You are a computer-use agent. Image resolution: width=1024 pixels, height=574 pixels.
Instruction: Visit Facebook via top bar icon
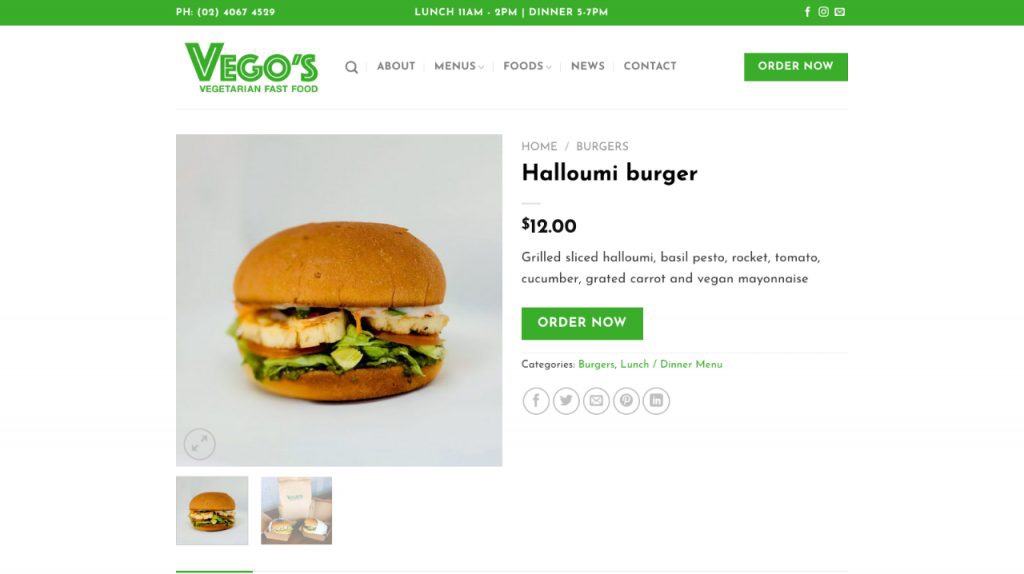(807, 12)
